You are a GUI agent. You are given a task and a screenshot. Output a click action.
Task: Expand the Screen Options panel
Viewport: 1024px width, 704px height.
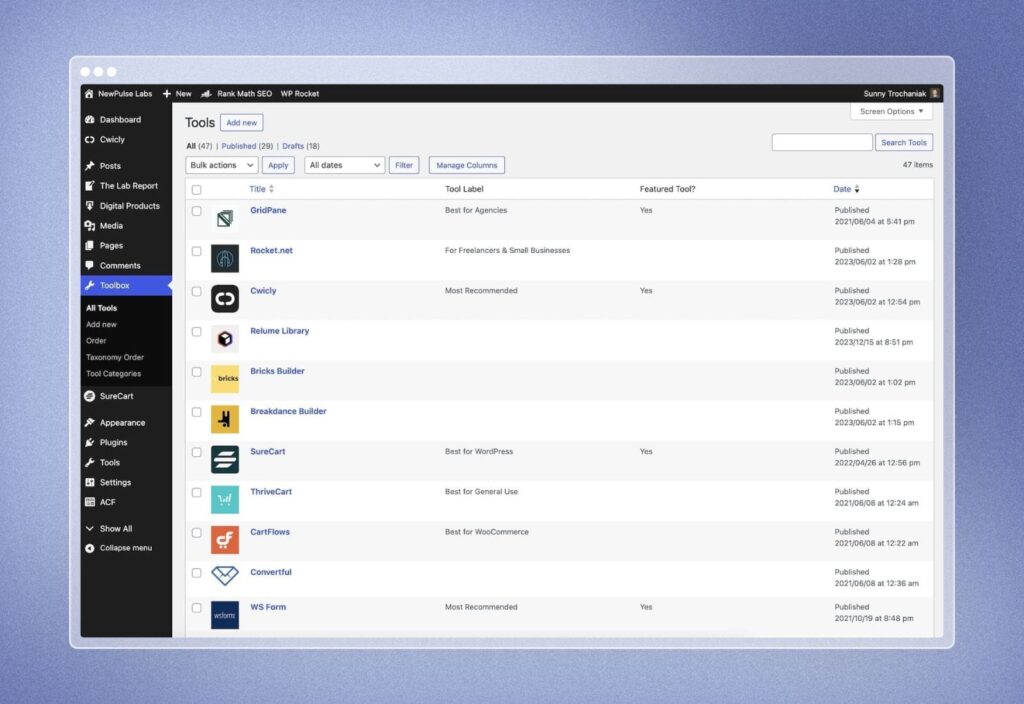click(891, 112)
